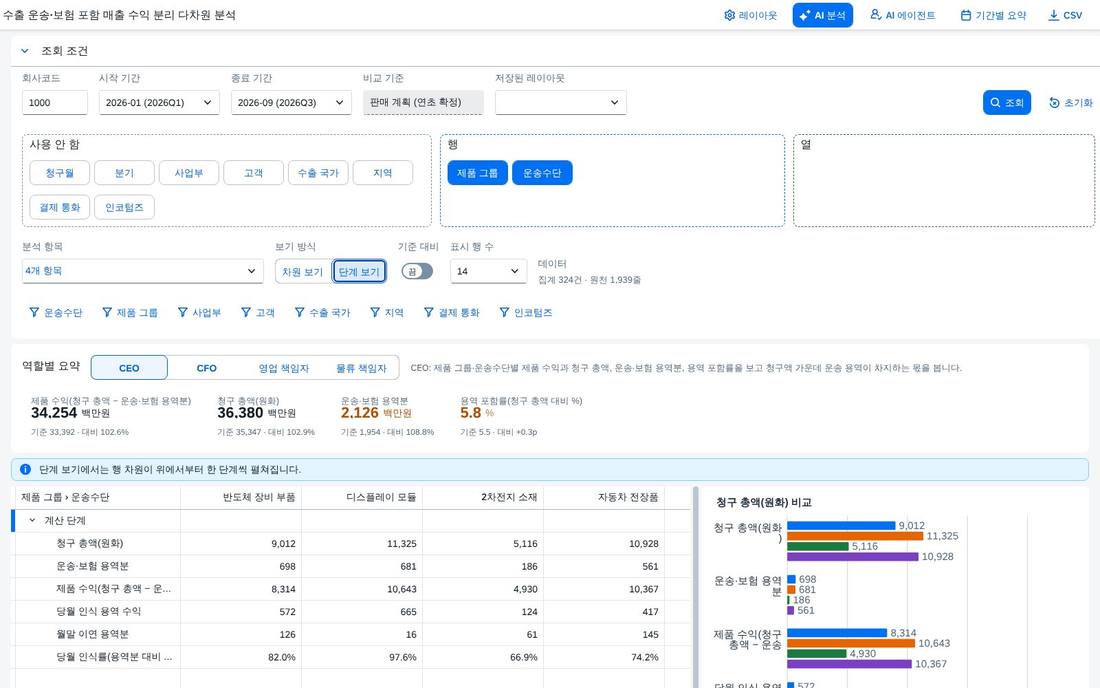This screenshot has width=1100, height=688.
Task: Click the blue 9,012 chart bar
Action: coord(841,525)
